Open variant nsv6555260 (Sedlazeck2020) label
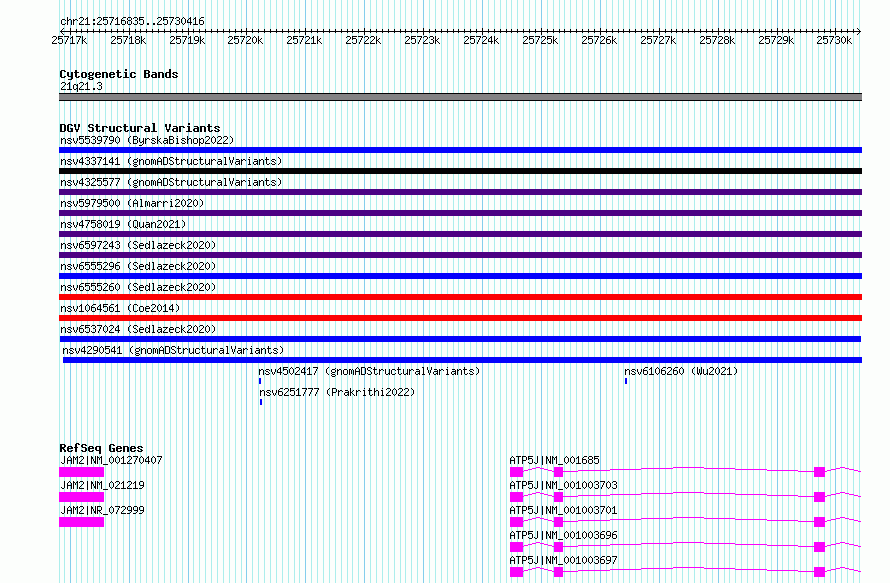 click(x=138, y=287)
